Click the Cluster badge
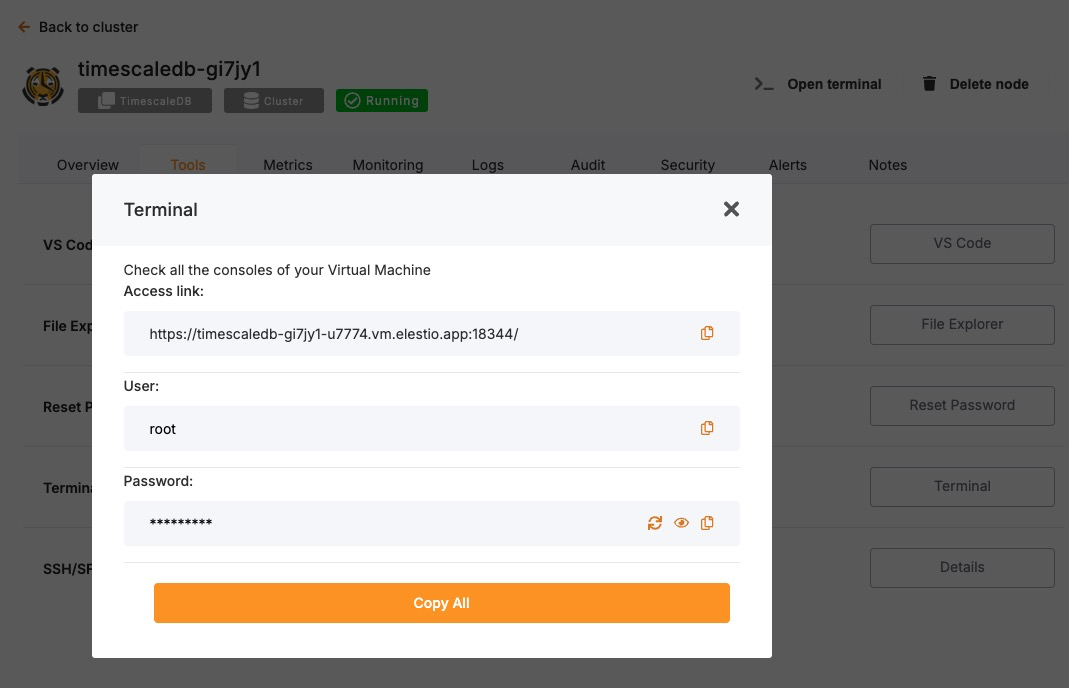This screenshot has height=688, width=1069. point(273,101)
